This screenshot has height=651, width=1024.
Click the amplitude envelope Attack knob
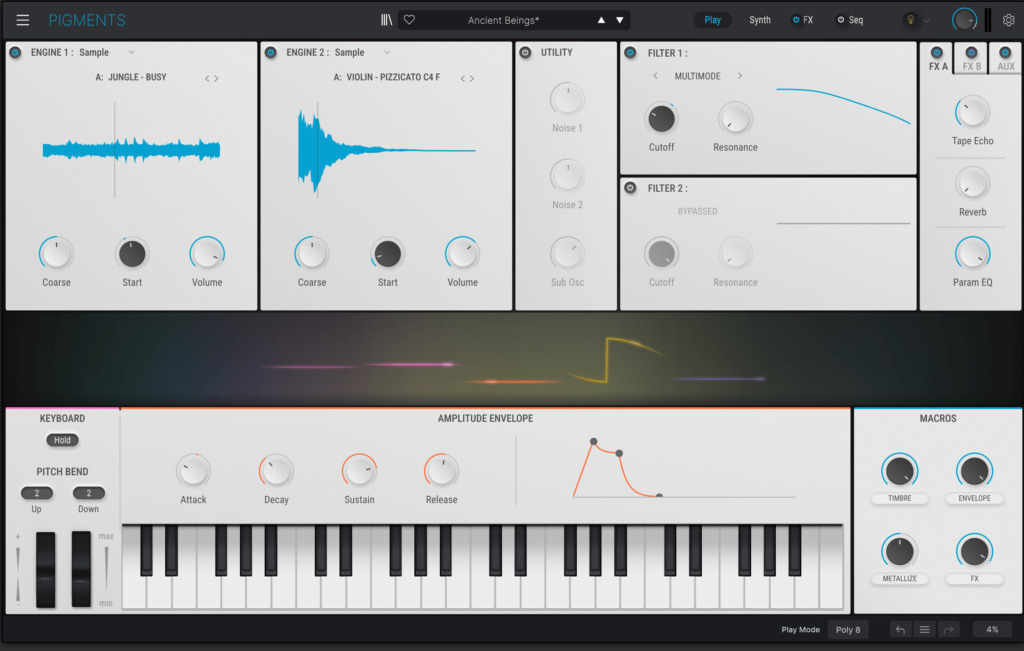193,470
